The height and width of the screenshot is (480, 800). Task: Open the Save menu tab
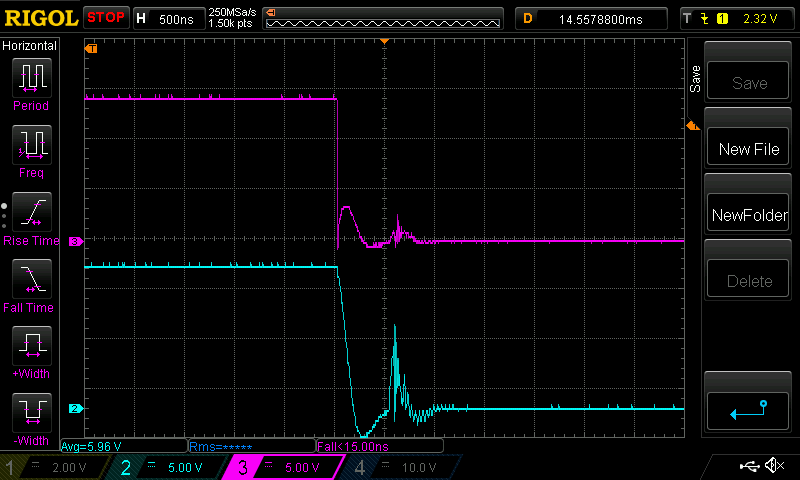695,79
